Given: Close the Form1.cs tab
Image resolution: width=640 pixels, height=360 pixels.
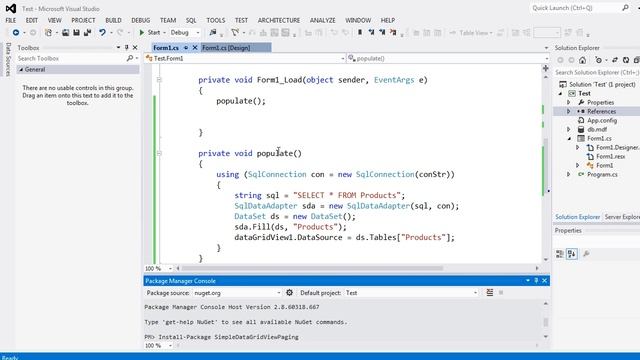Looking at the screenshot, I should [x=195, y=48].
